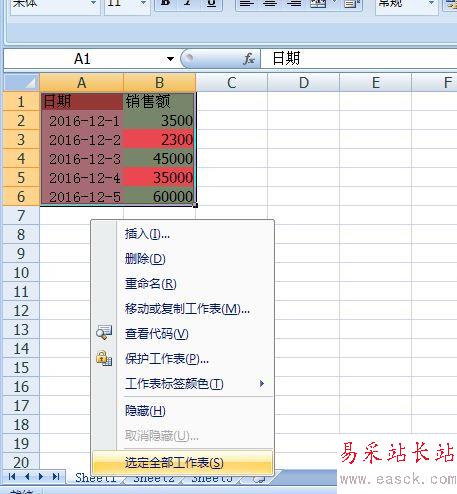Image resolution: width=457 pixels, height=494 pixels.
Task: Click the fx Insert Function icon
Action: click(249, 59)
